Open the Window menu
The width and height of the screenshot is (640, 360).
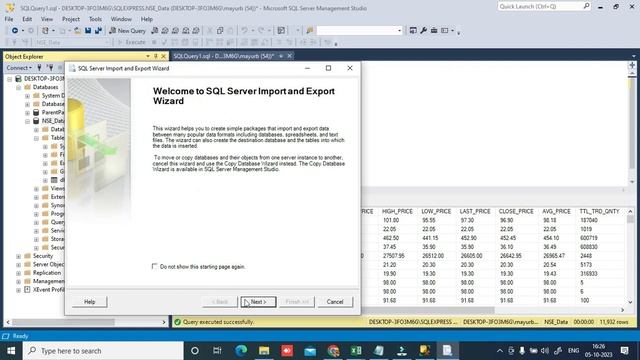121,19
